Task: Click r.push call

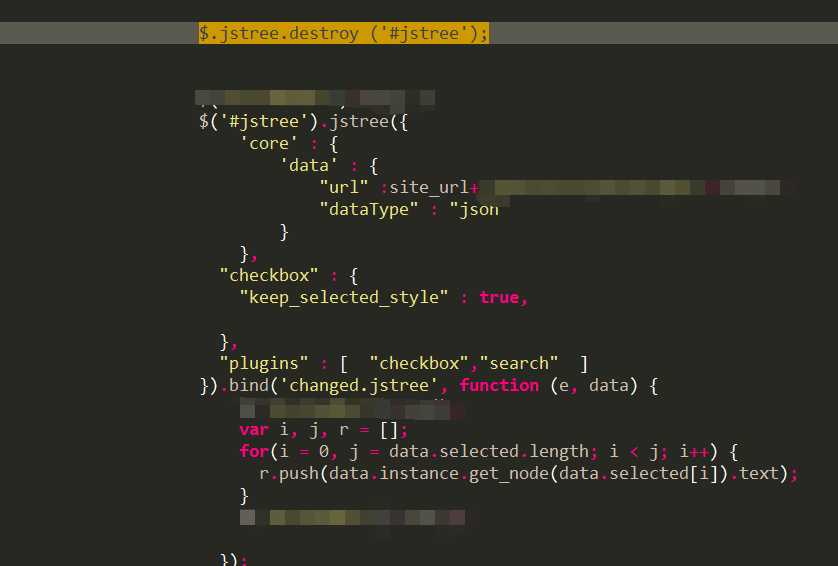Action: pyautogui.click(x=289, y=474)
